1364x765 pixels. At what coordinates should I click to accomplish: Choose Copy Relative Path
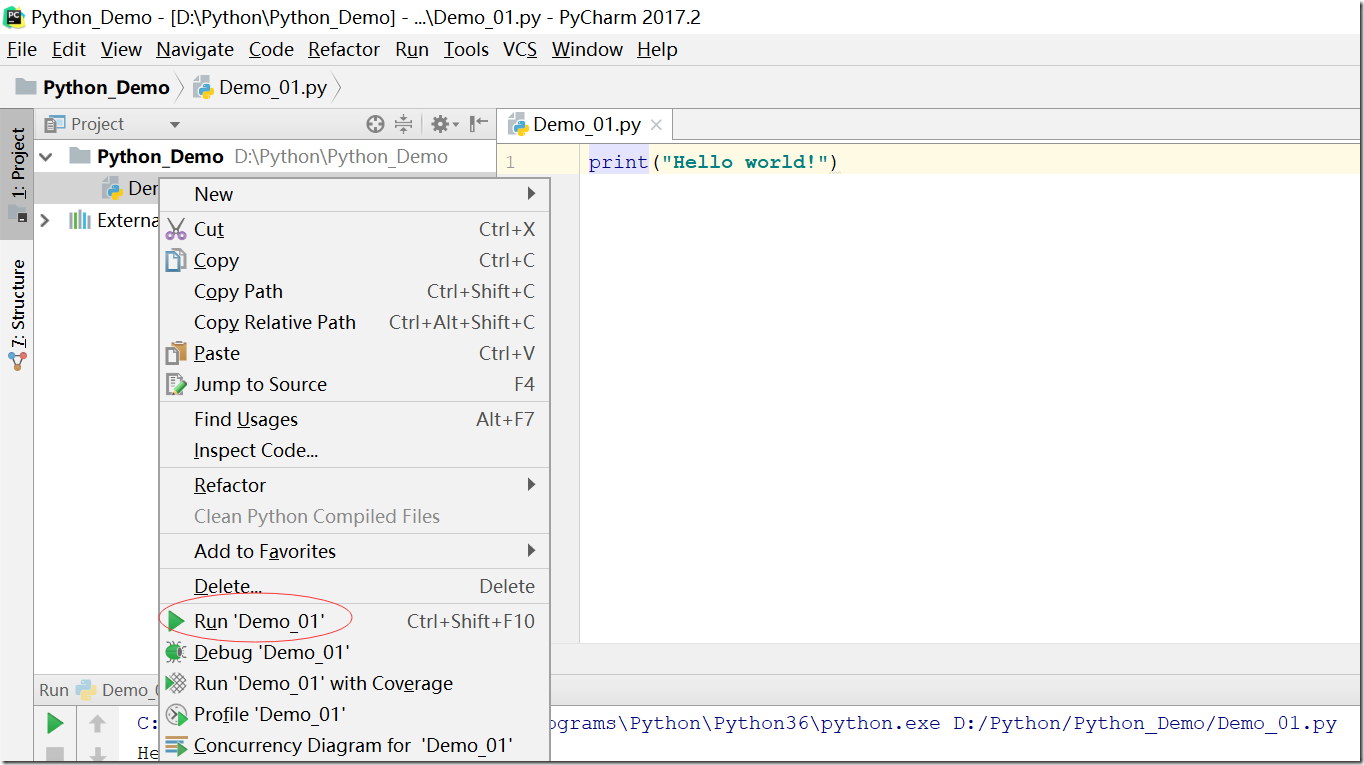(x=355, y=322)
